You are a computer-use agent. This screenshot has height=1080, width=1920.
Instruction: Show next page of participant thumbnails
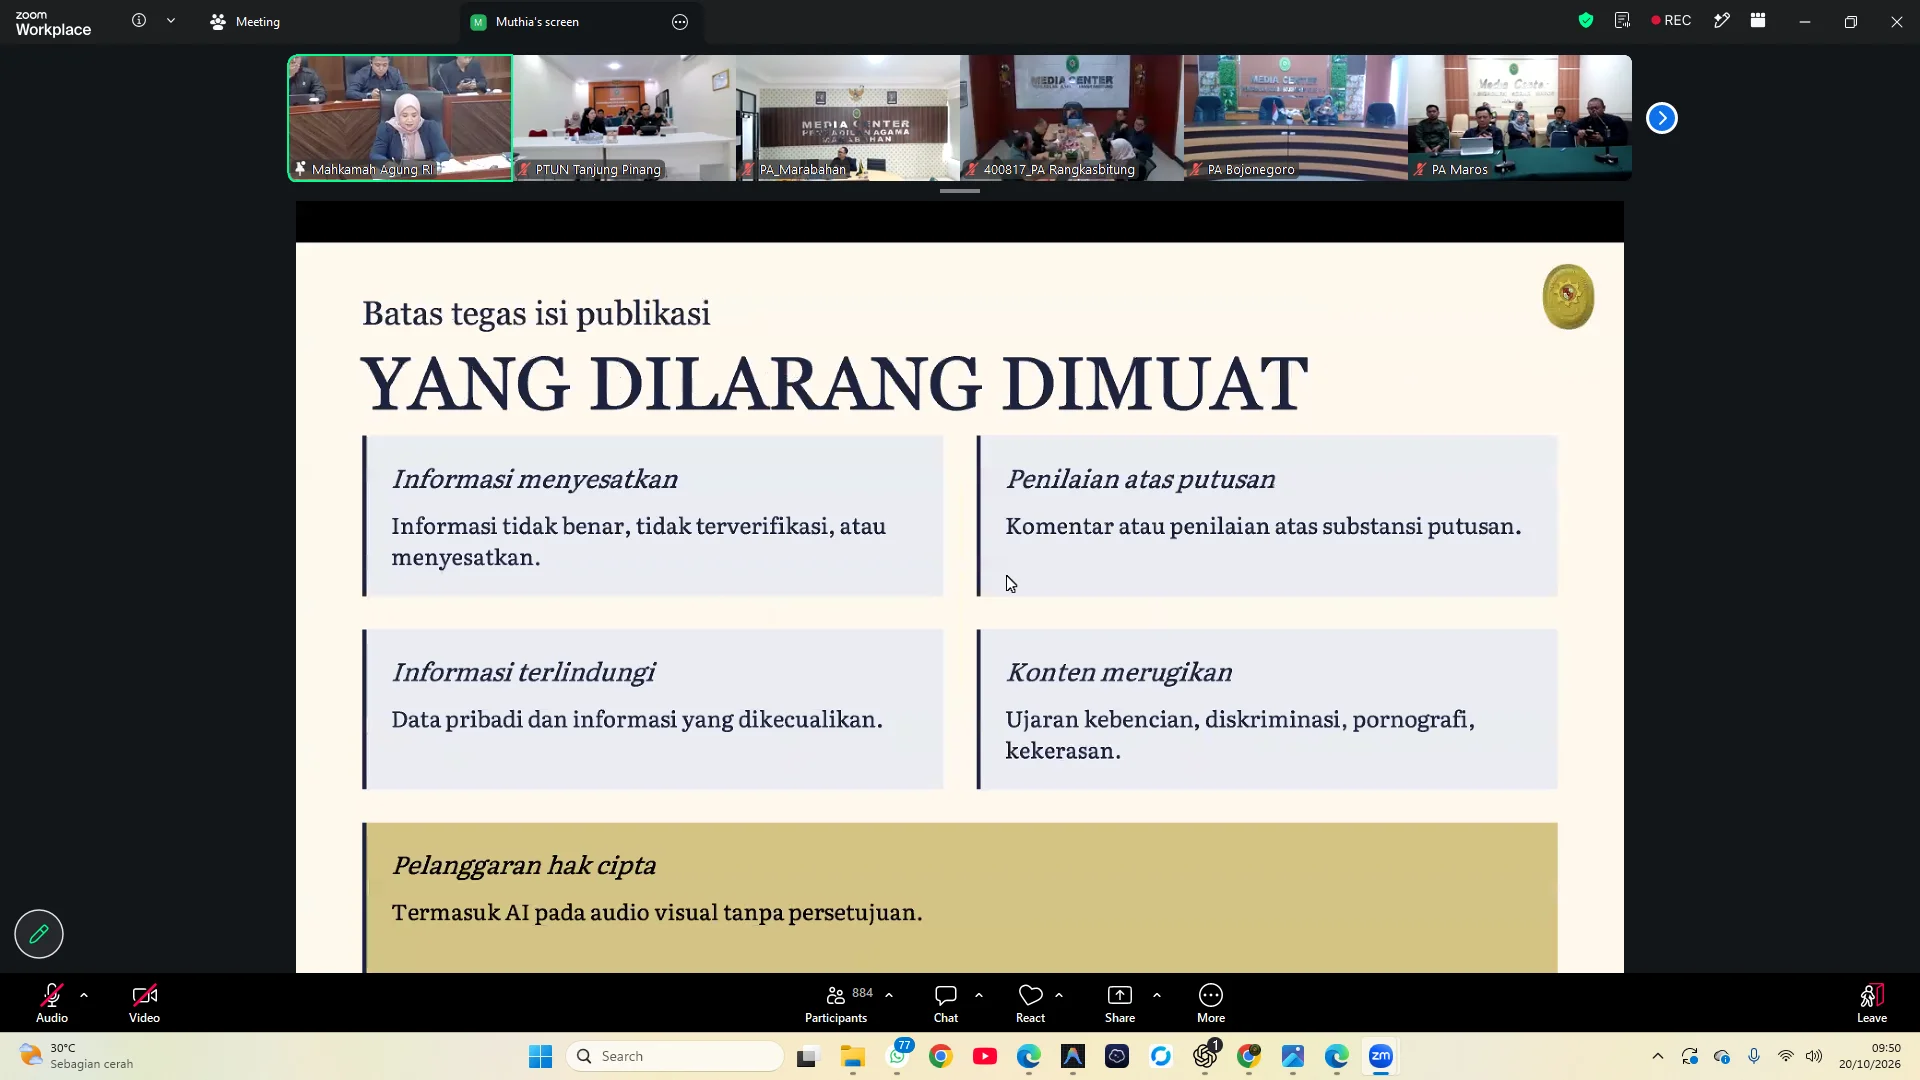1662,118
